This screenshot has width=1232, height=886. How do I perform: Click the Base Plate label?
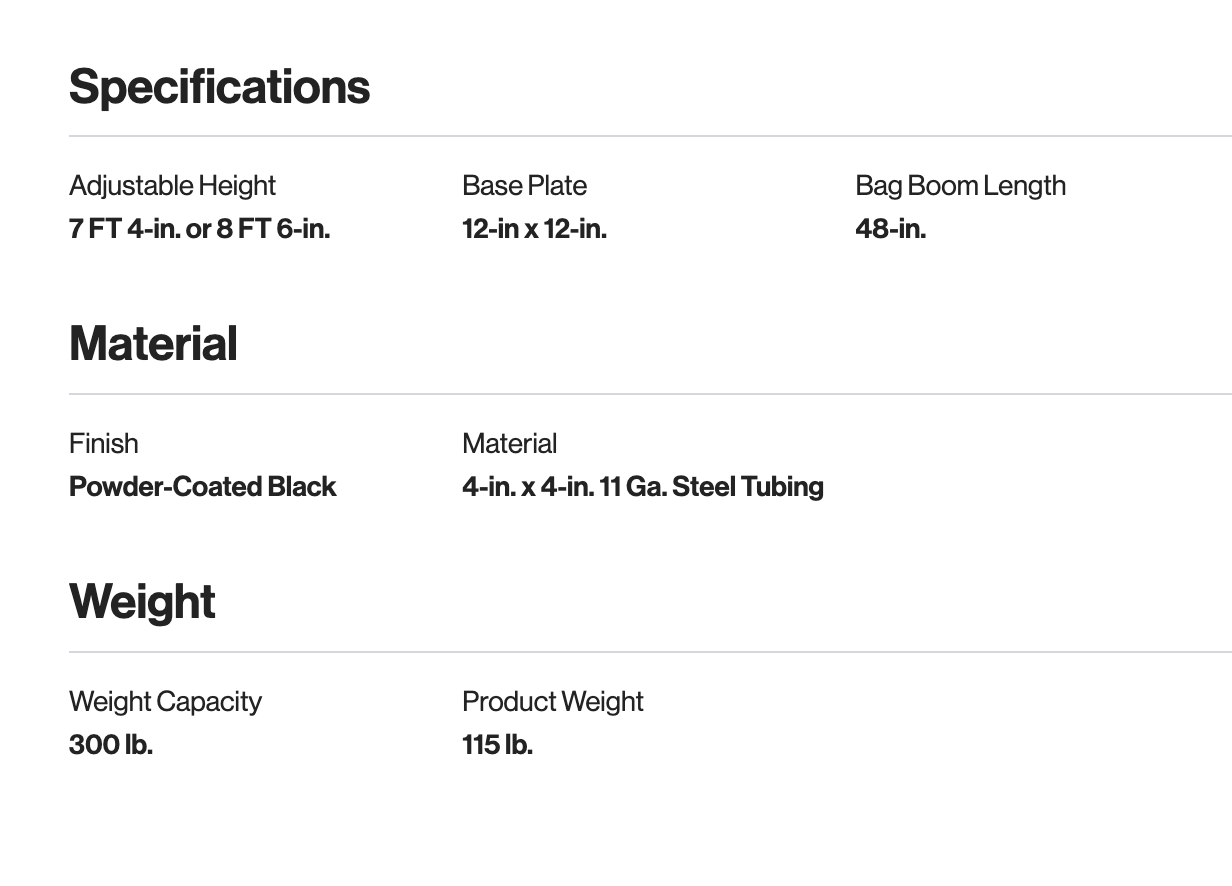click(524, 186)
